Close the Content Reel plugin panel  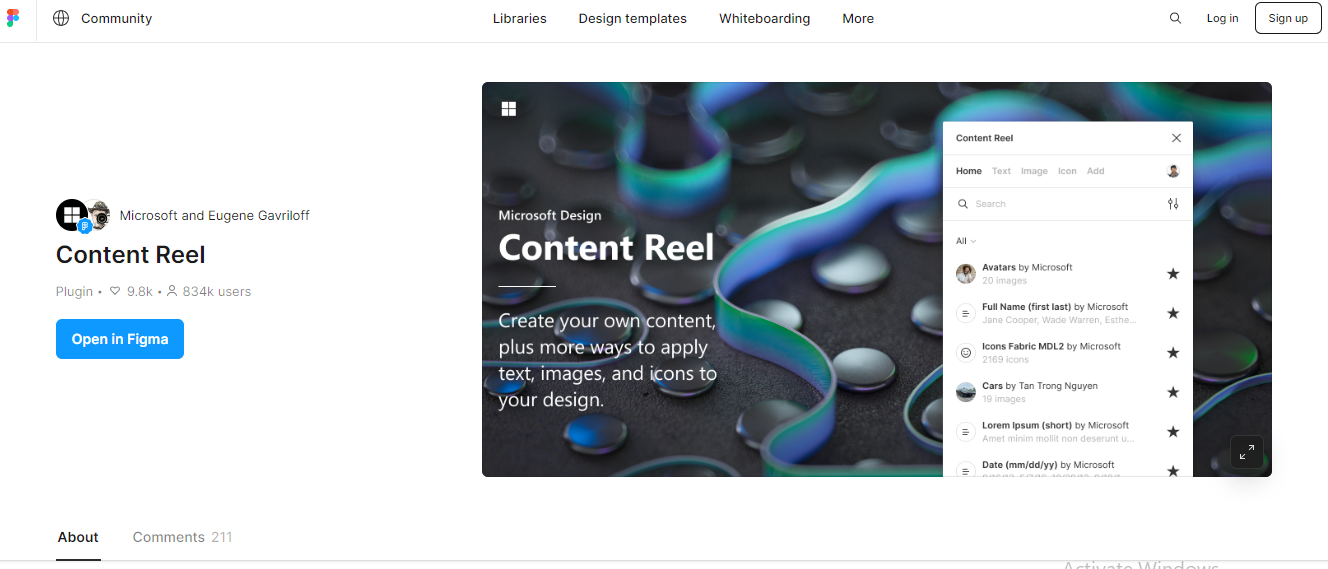tap(1176, 138)
